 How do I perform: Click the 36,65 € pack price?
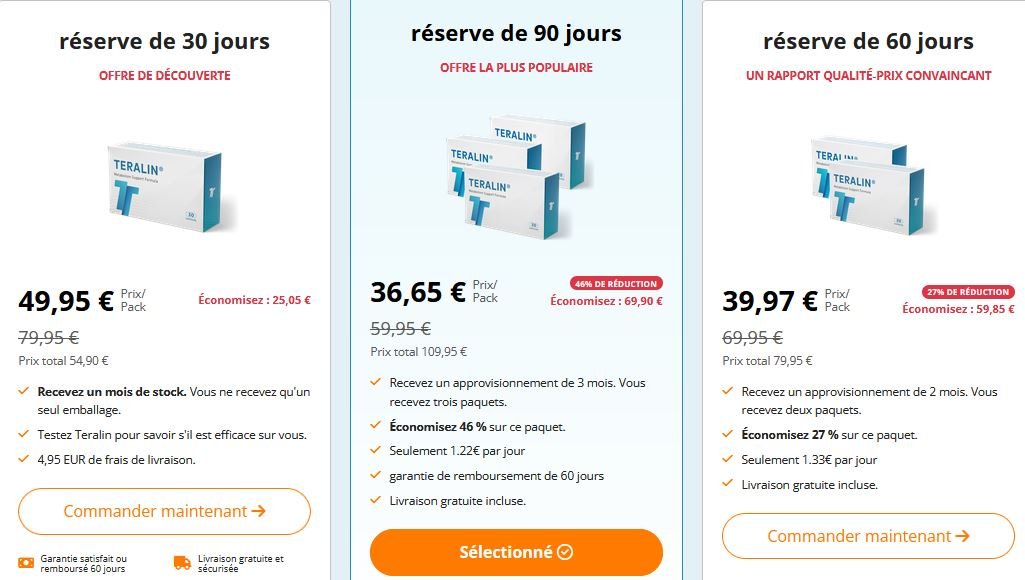pos(418,292)
